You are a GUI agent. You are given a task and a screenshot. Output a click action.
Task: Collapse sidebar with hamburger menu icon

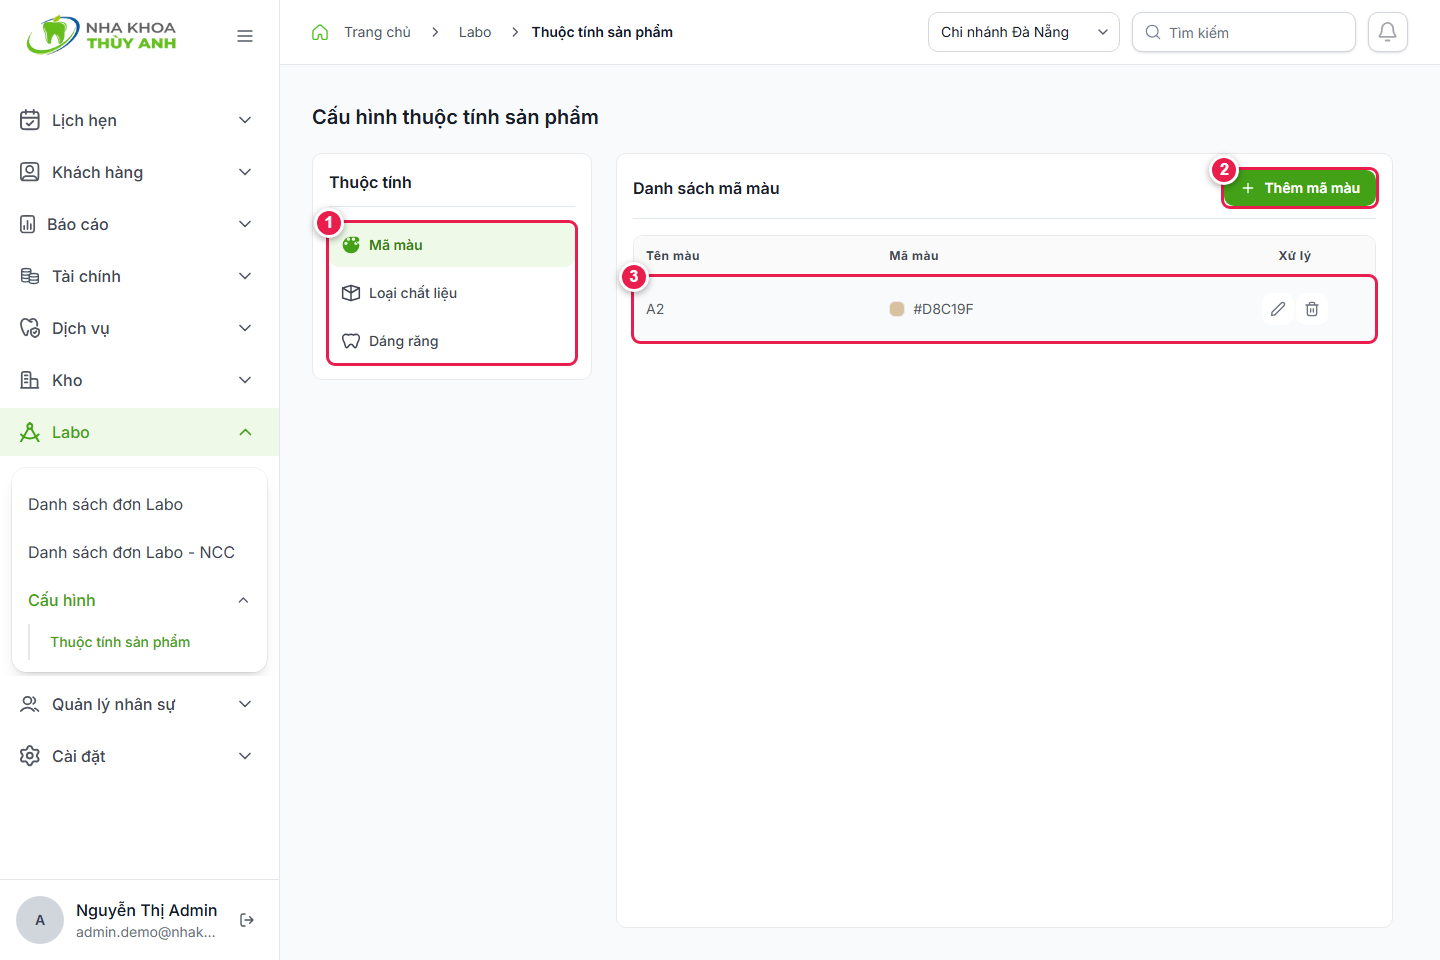click(245, 36)
